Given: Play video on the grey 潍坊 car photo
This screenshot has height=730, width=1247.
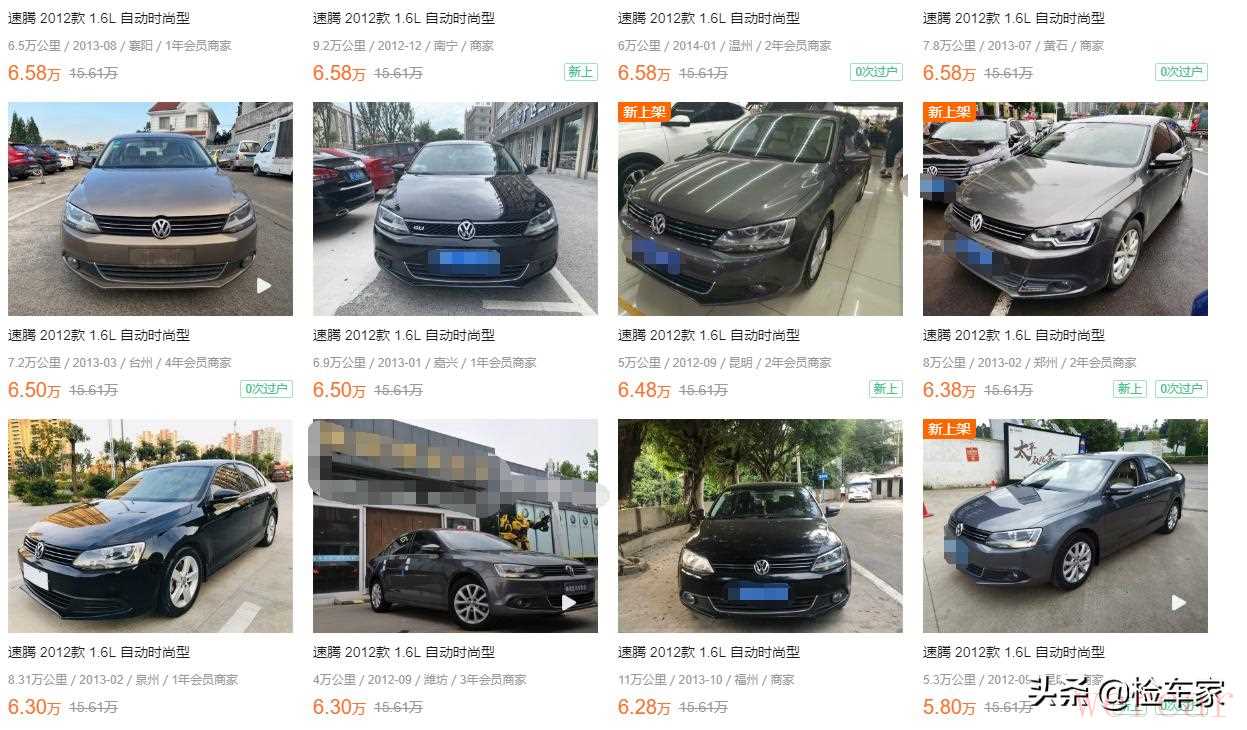Looking at the screenshot, I should (x=569, y=603).
